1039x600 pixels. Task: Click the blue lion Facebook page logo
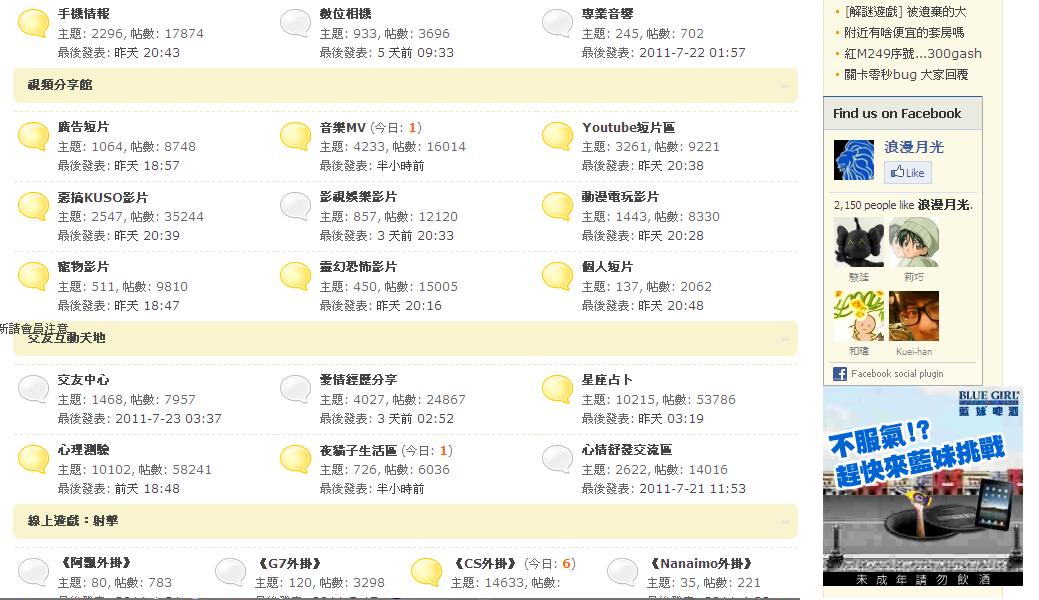[854, 161]
